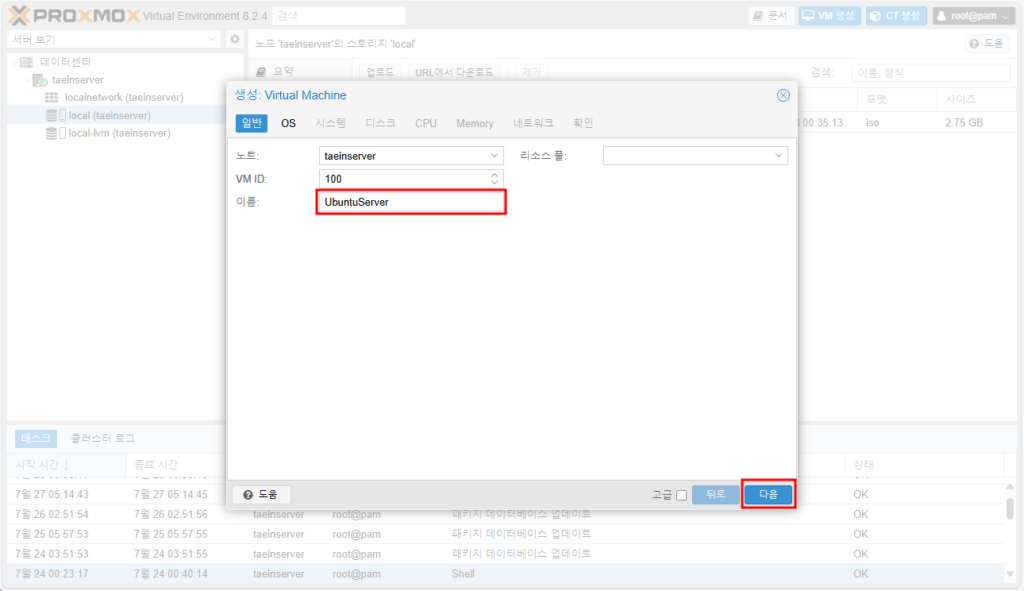This screenshot has width=1024, height=591.
Task: Click the user icon beside root@pam
Action: point(941,16)
